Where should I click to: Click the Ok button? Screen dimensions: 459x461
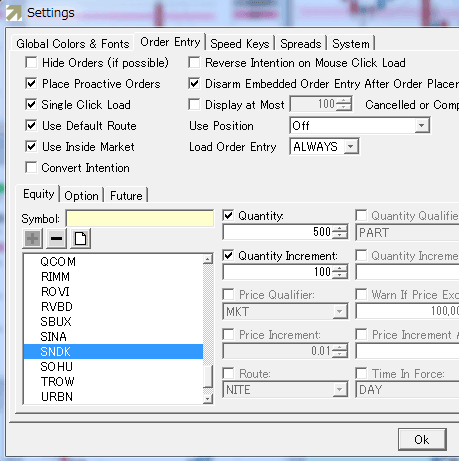click(422, 439)
